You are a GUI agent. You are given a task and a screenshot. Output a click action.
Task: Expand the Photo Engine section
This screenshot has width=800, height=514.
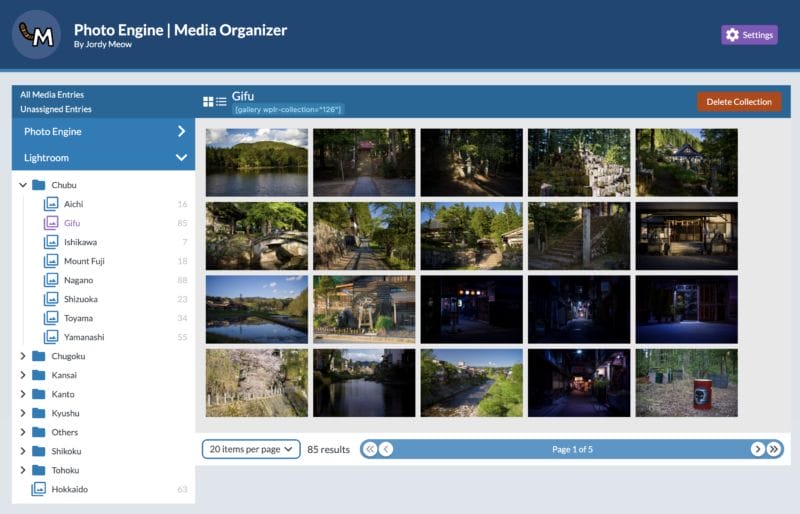tap(181, 131)
